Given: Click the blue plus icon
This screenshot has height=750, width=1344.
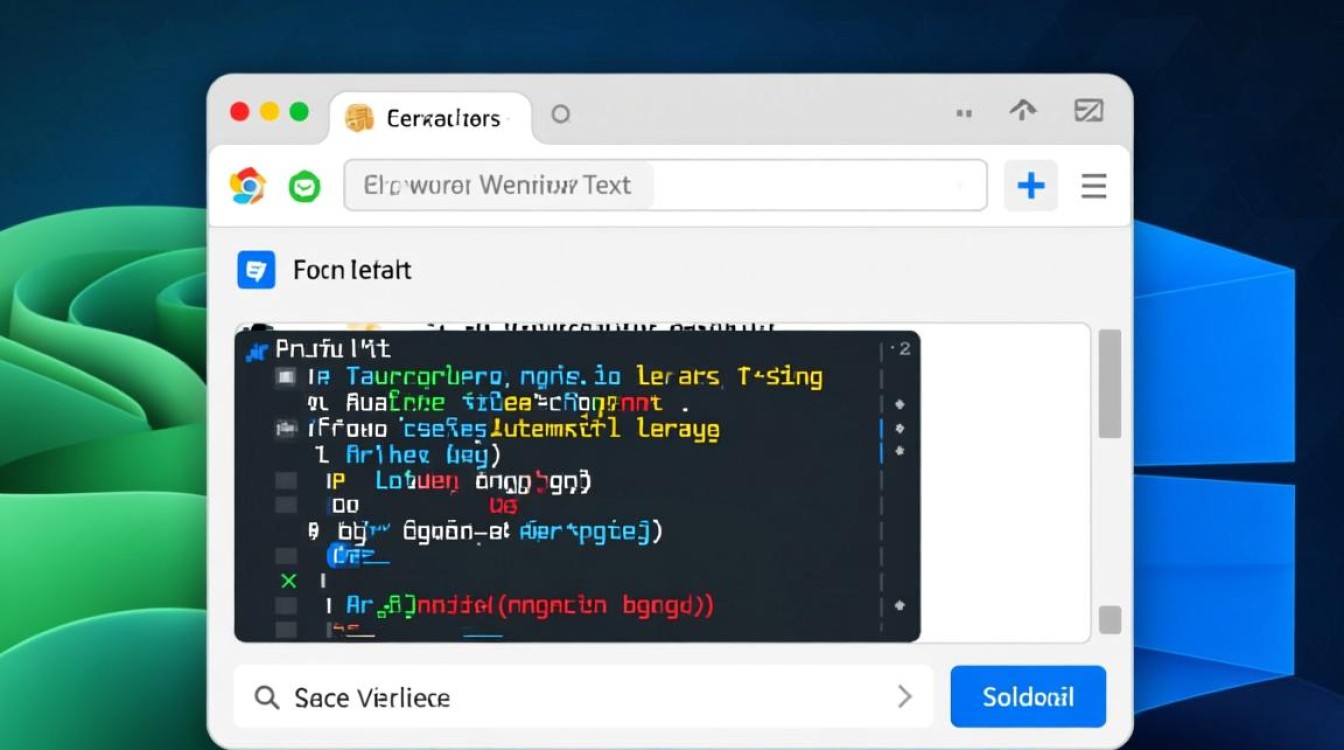Looking at the screenshot, I should [x=1030, y=185].
